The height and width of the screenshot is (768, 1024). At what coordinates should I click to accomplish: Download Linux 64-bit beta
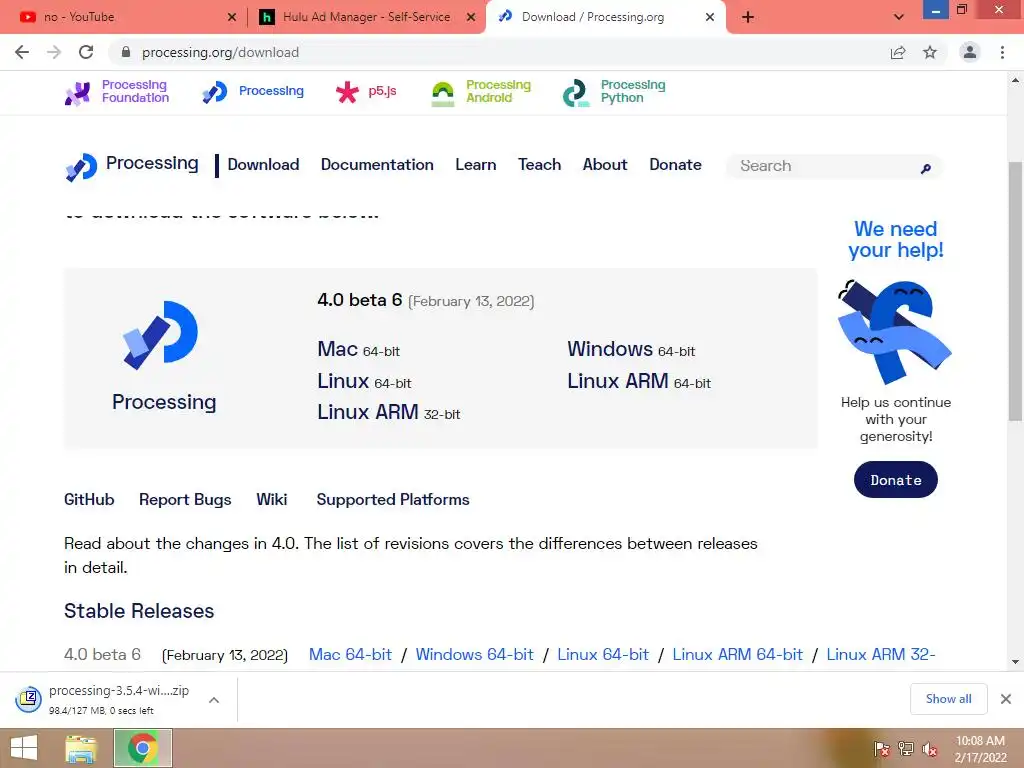364,381
